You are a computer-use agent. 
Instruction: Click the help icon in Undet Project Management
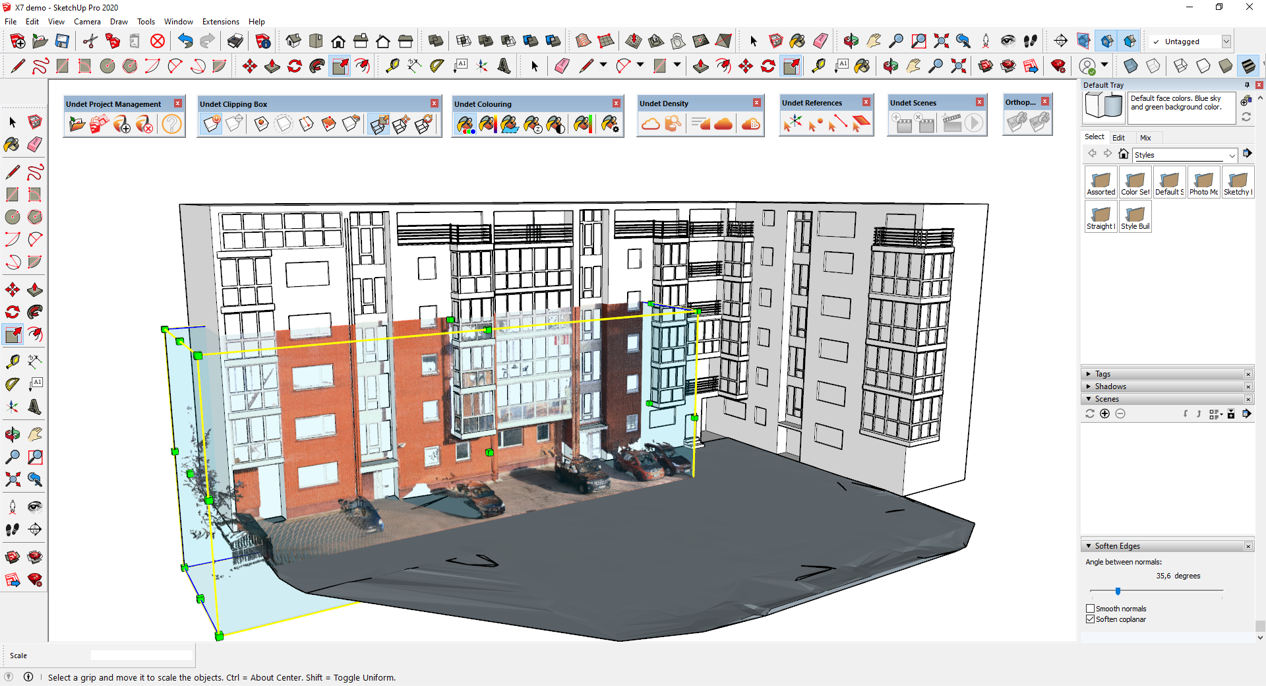(x=171, y=124)
